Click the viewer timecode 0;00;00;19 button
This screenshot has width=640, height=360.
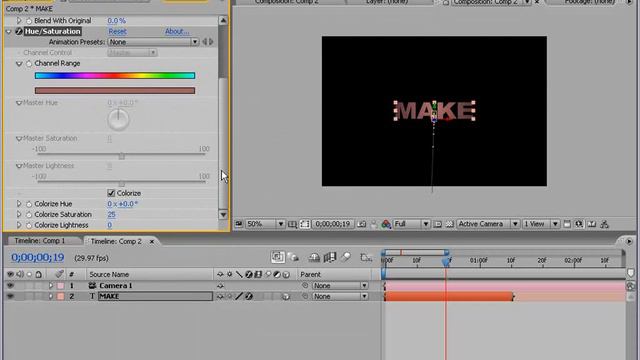point(333,224)
